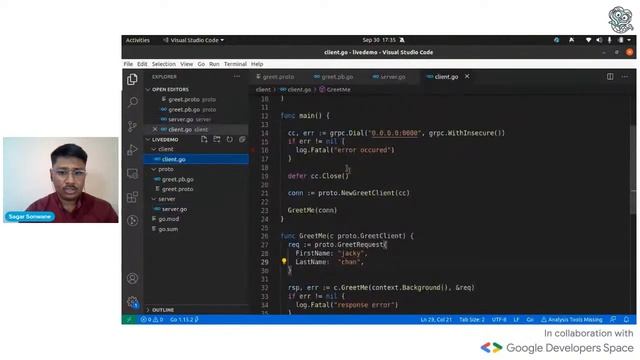
Task: Click Tab Size: 2 in status bar
Action: (x=472, y=320)
